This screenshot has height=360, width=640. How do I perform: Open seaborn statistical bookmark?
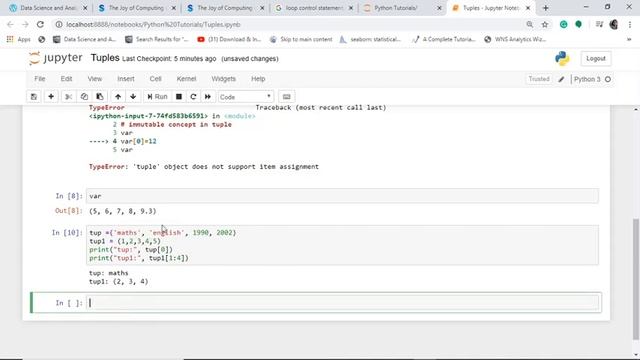click(x=371, y=39)
